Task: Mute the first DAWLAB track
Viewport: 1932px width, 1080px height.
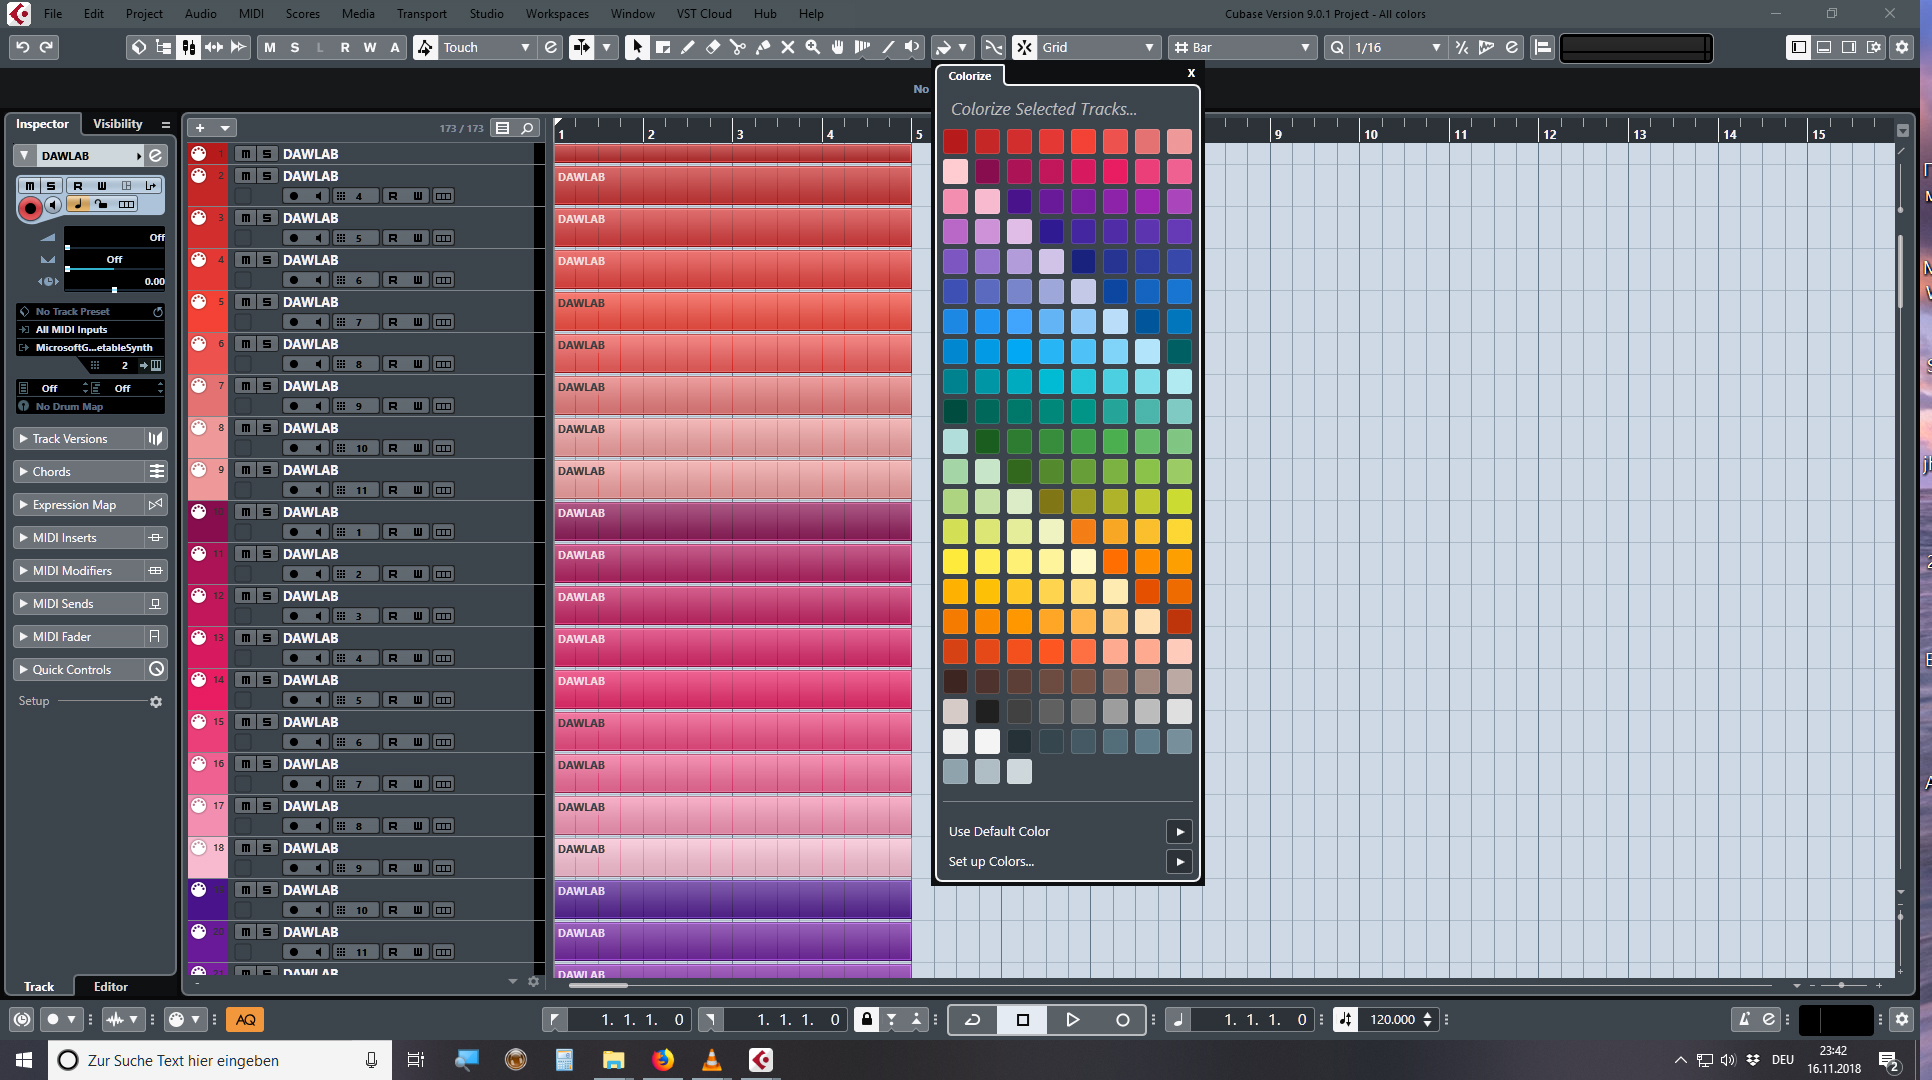Action: tap(245, 154)
